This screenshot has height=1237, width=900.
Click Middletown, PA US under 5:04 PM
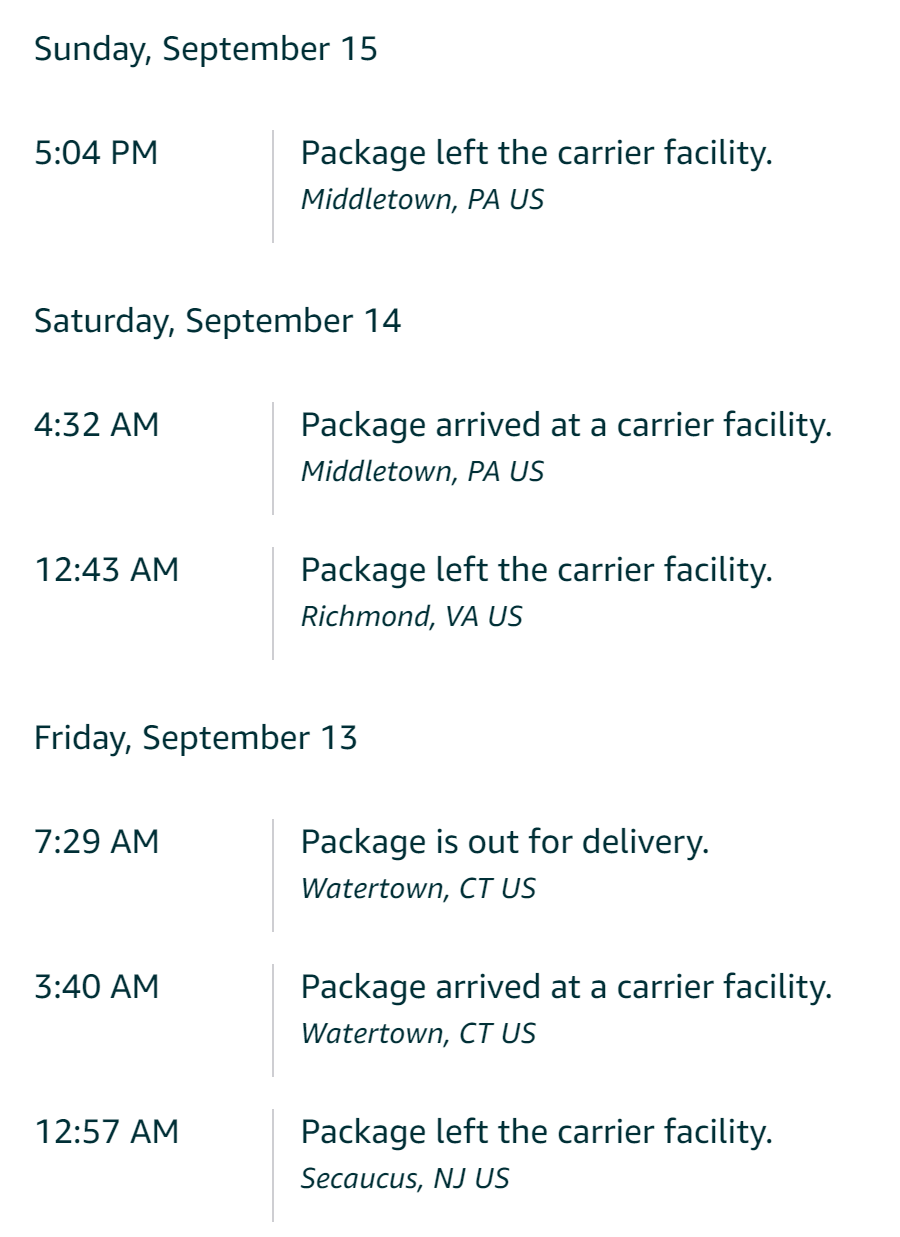422,199
